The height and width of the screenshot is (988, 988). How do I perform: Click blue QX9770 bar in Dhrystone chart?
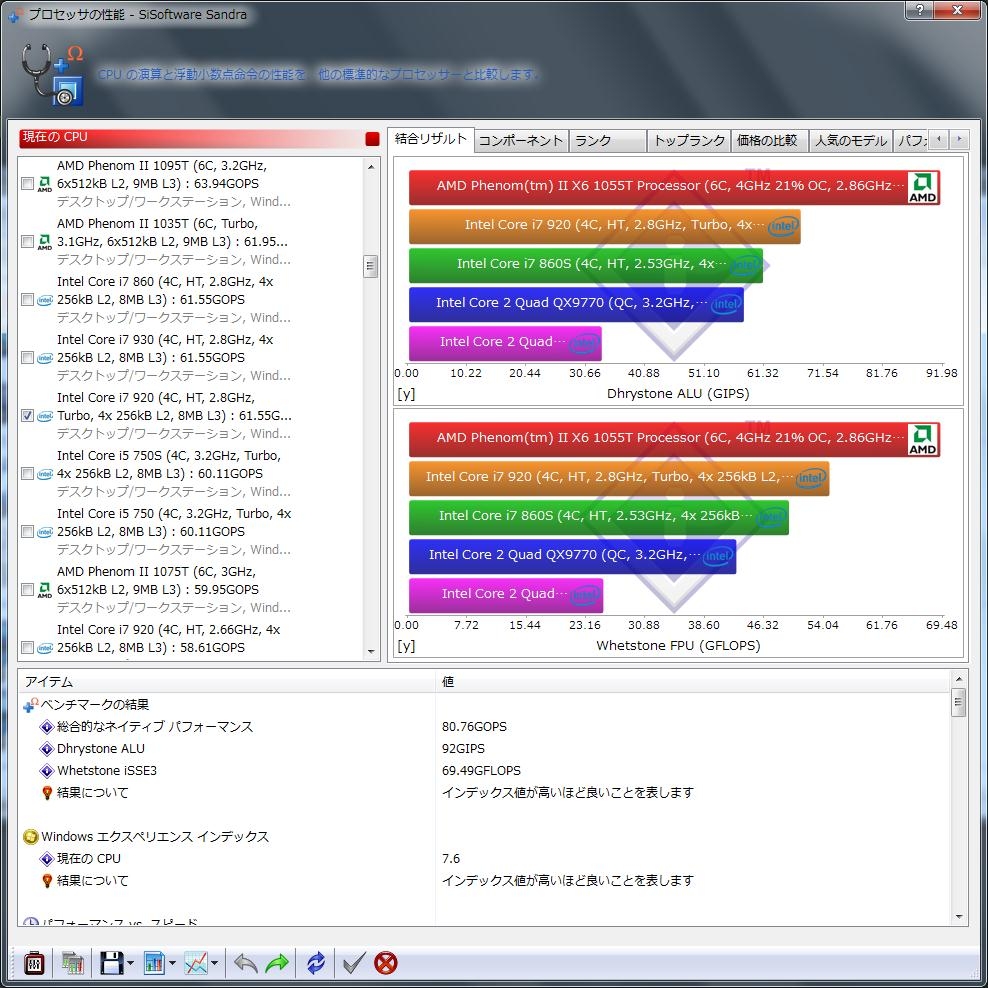[576, 304]
